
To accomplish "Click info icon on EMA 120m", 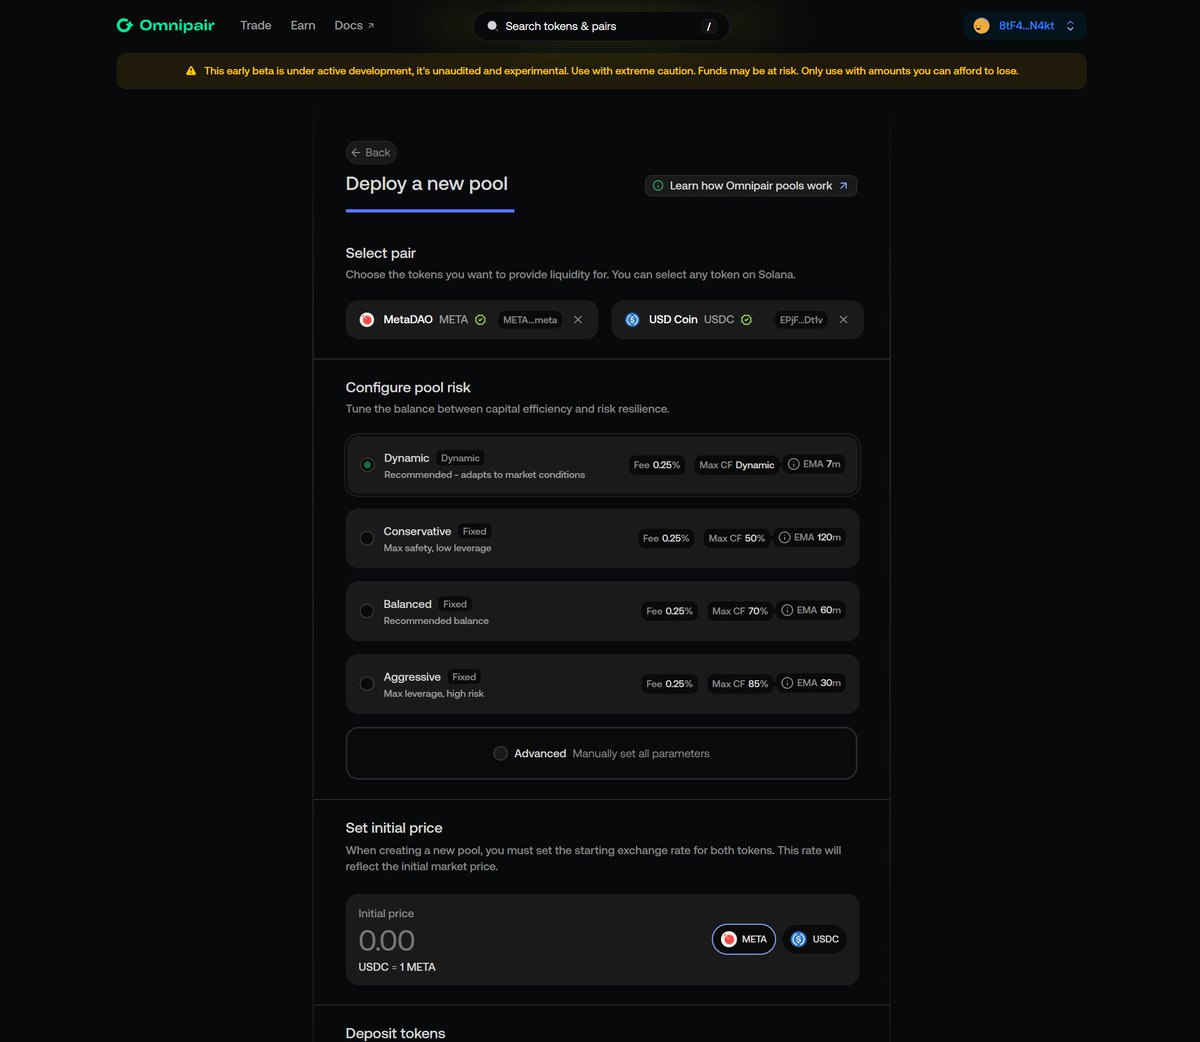I will (784, 537).
